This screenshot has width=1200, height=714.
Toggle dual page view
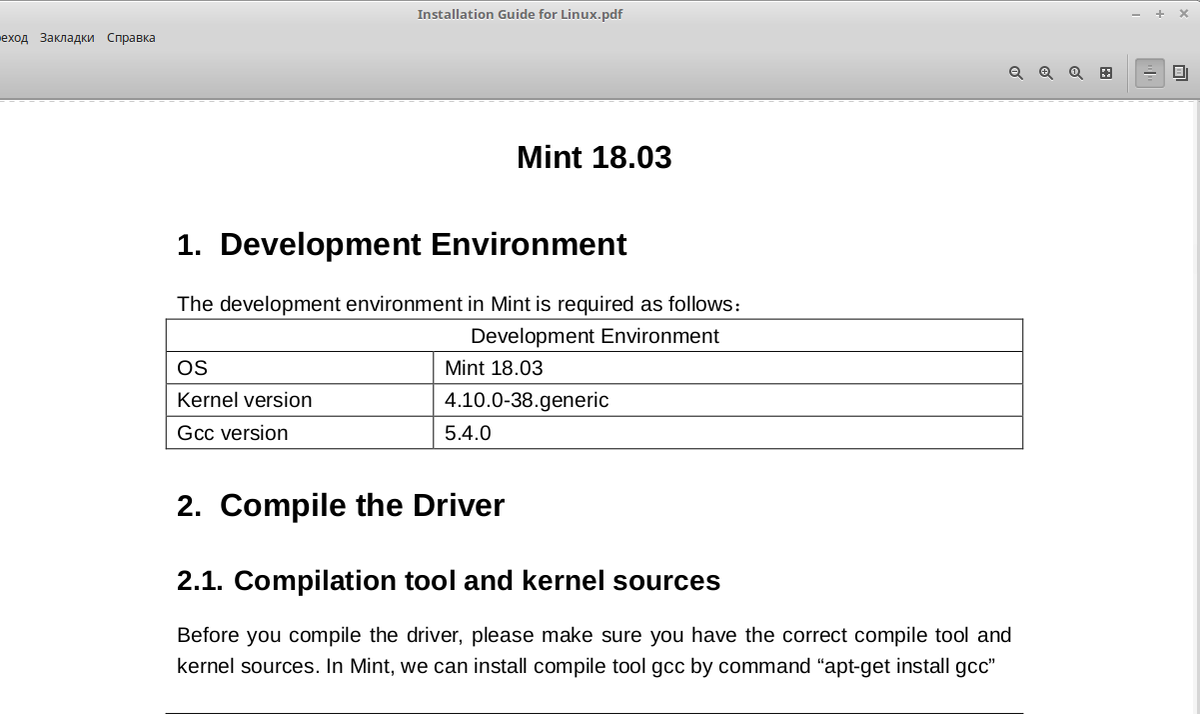(1180, 73)
